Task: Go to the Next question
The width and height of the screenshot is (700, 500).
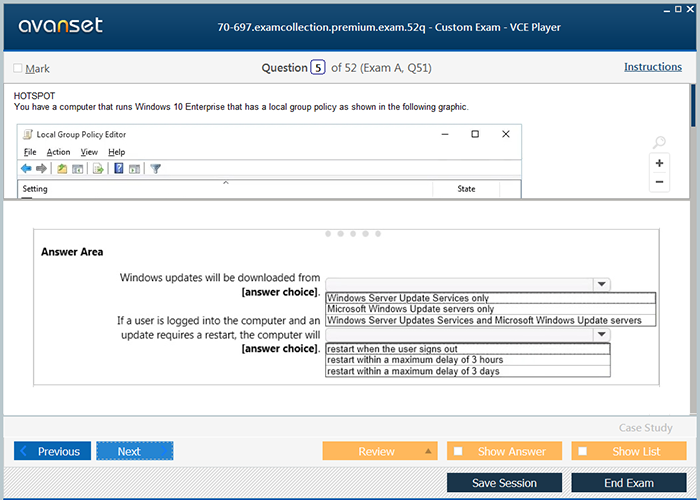Action: (x=135, y=451)
